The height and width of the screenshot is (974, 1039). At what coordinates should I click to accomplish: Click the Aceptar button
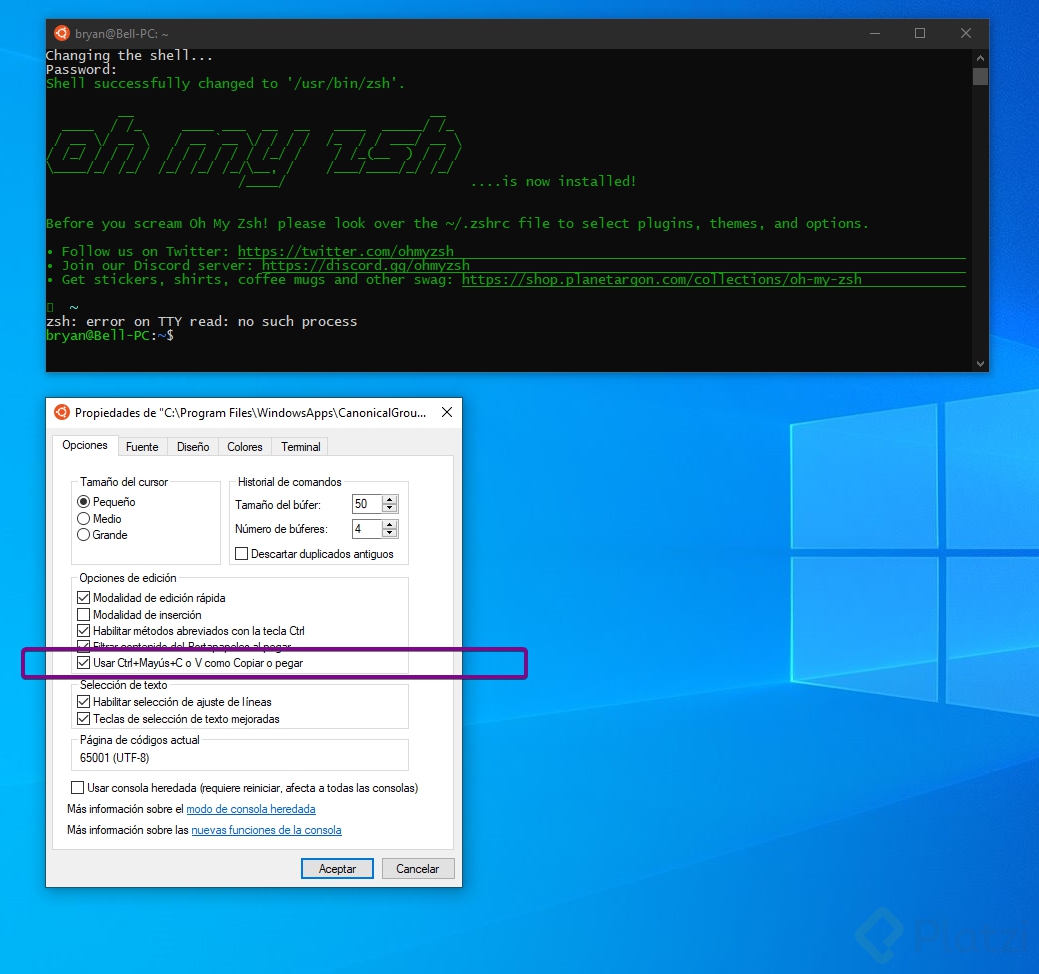click(337, 869)
